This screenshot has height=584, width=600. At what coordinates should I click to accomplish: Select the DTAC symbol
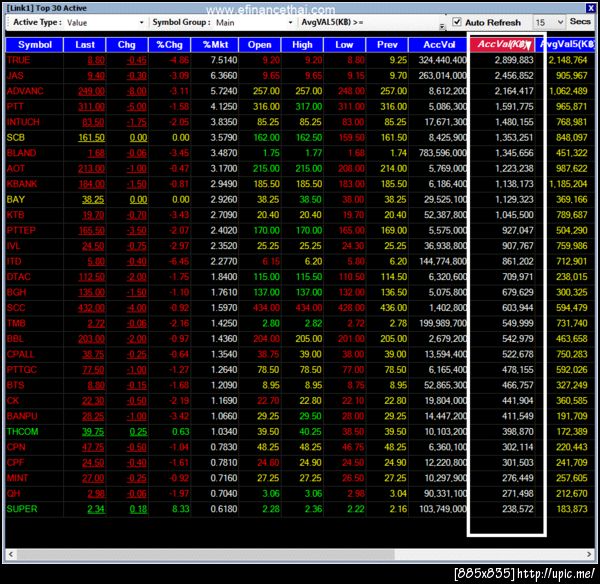pyautogui.click(x=18, y=277)
